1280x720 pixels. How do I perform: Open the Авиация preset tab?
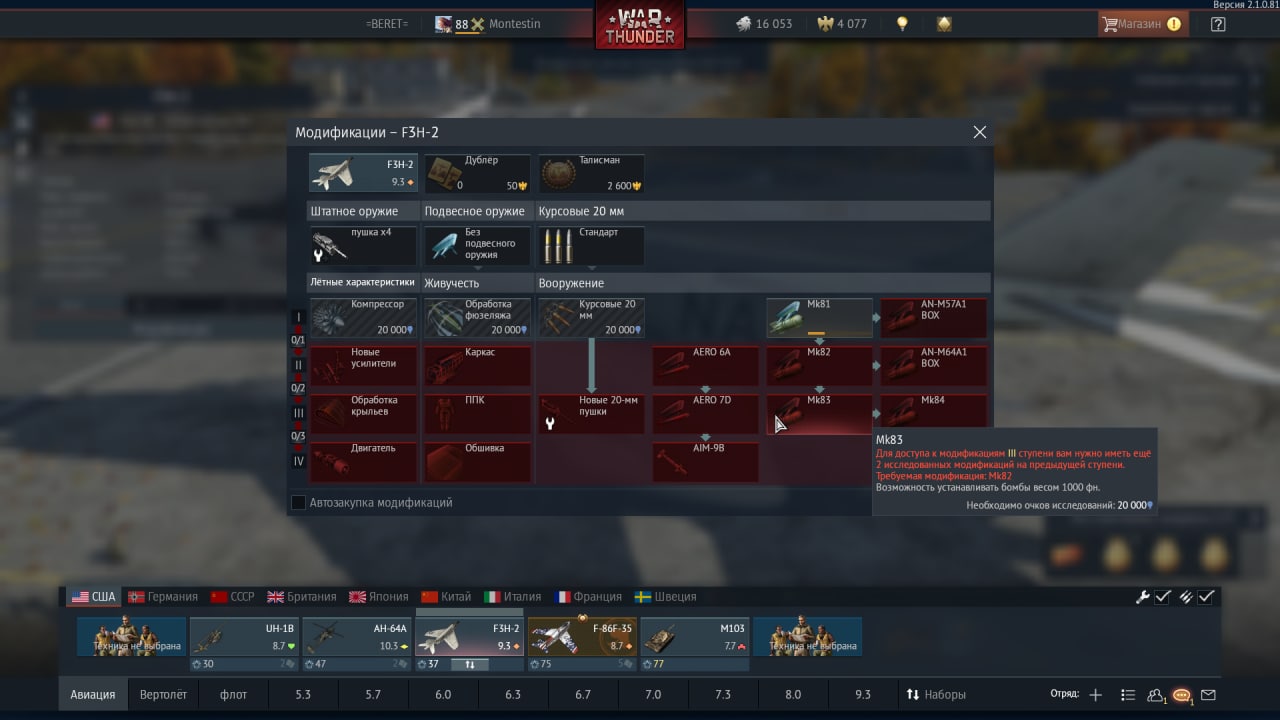(x=93, y=694)
